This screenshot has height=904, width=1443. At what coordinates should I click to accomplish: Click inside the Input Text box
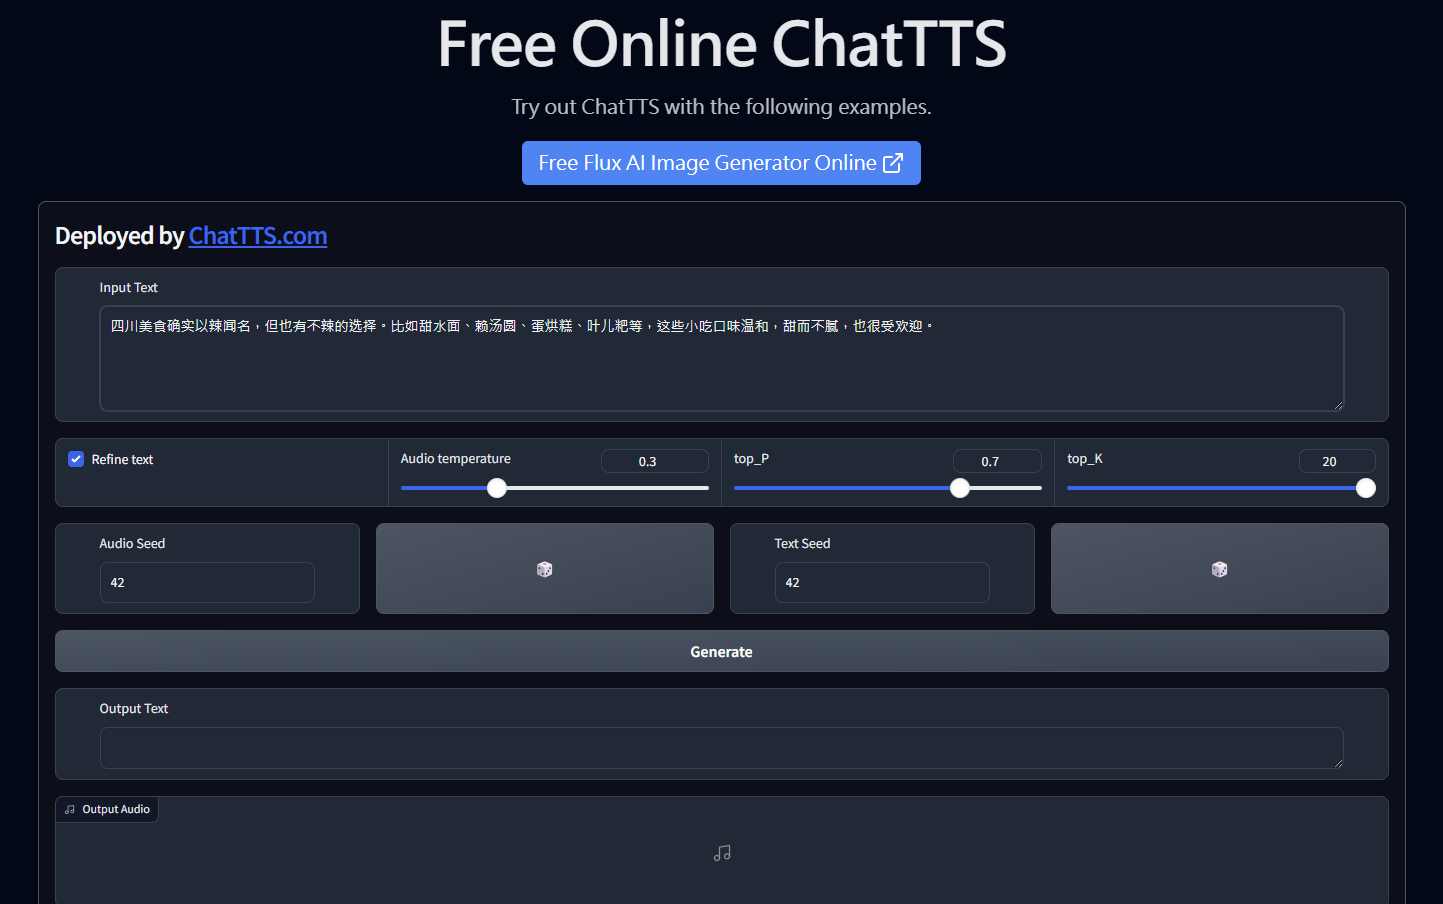(721, 358)
